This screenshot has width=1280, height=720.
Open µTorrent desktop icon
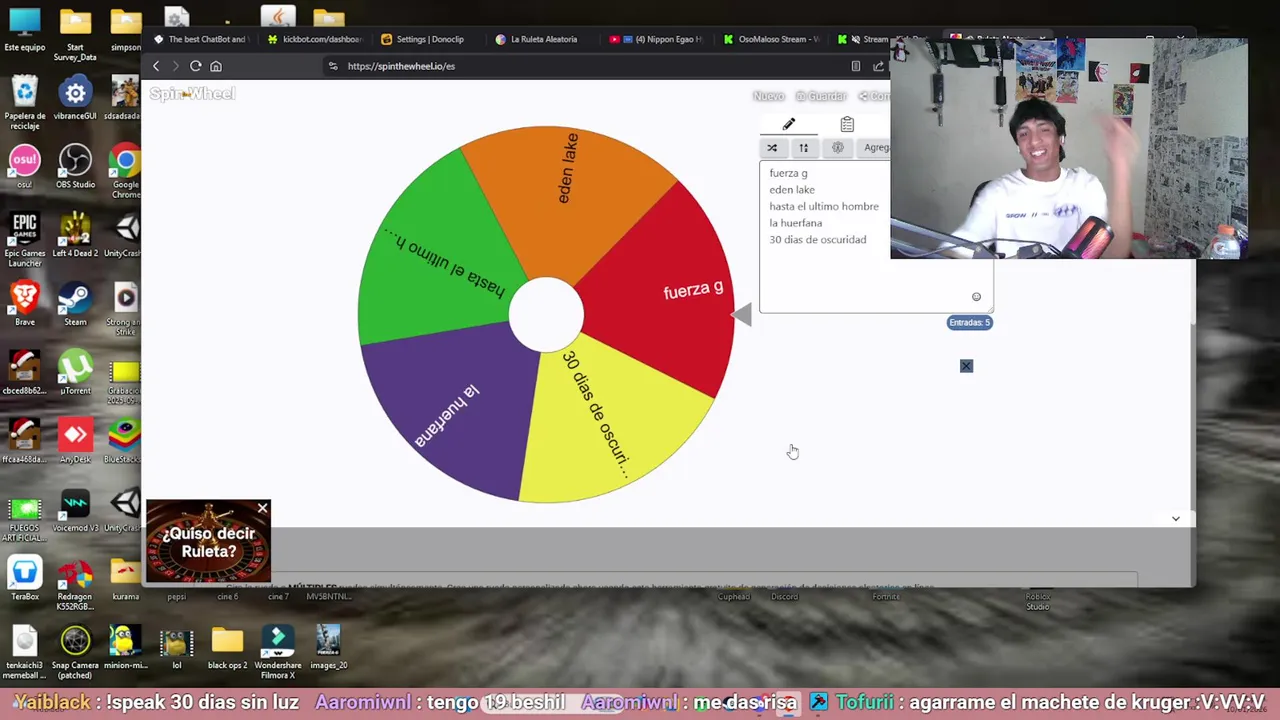(x=75, y=373)
